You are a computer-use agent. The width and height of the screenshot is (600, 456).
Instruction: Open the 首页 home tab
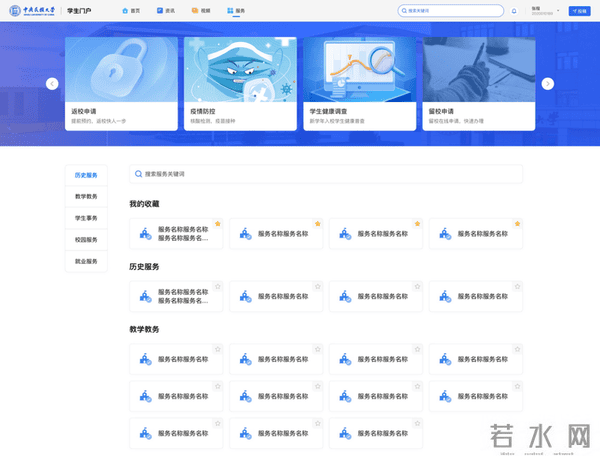pyautogui.click(x=131, y=11)
